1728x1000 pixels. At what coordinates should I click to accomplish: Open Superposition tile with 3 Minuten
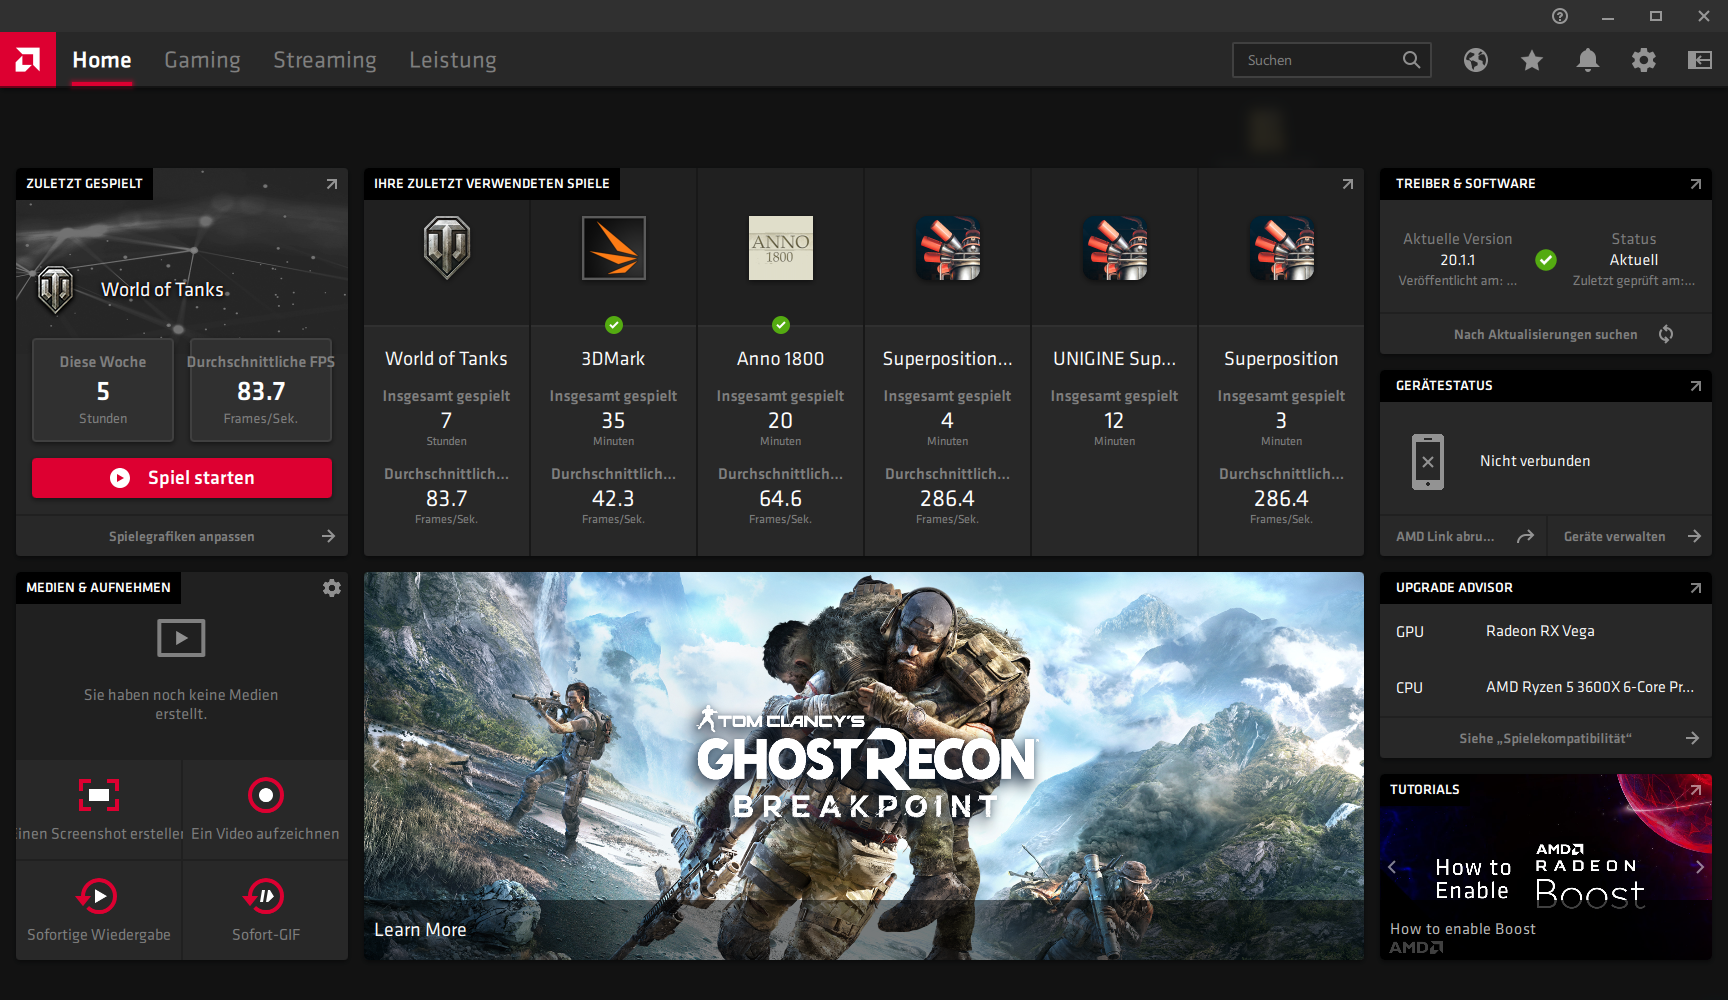point(1282,248)
